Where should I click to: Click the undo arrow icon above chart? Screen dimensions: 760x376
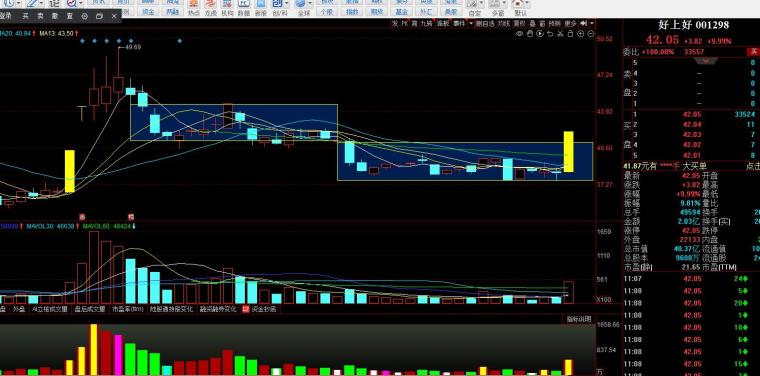click(550, 33)
